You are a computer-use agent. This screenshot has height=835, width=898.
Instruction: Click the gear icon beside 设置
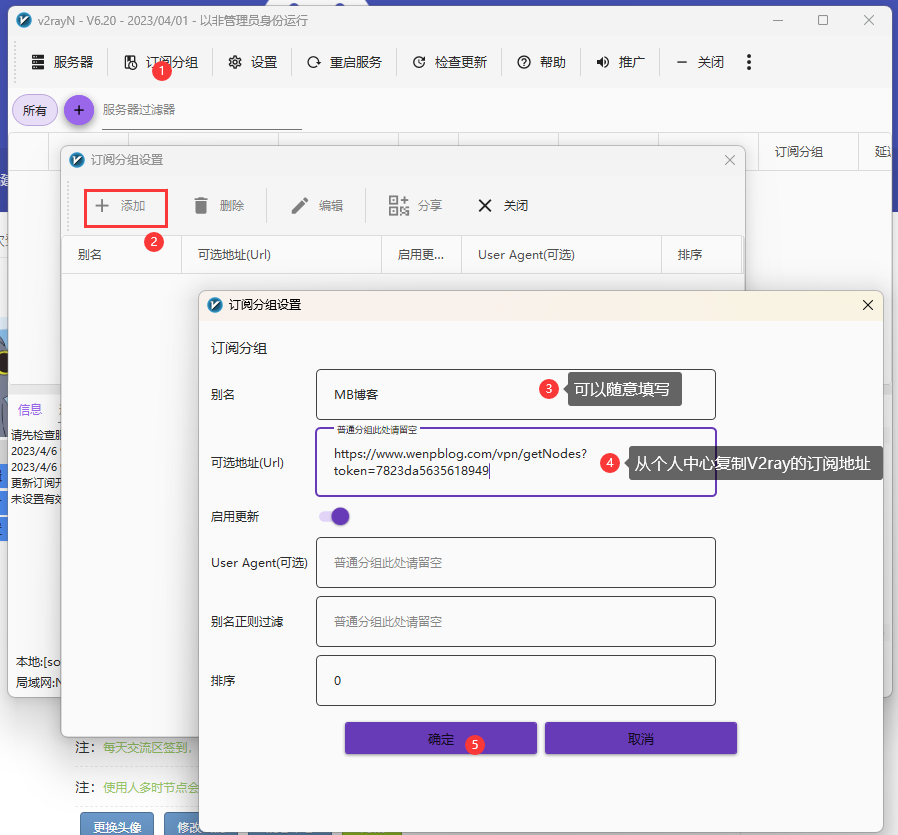coord(235,62)
